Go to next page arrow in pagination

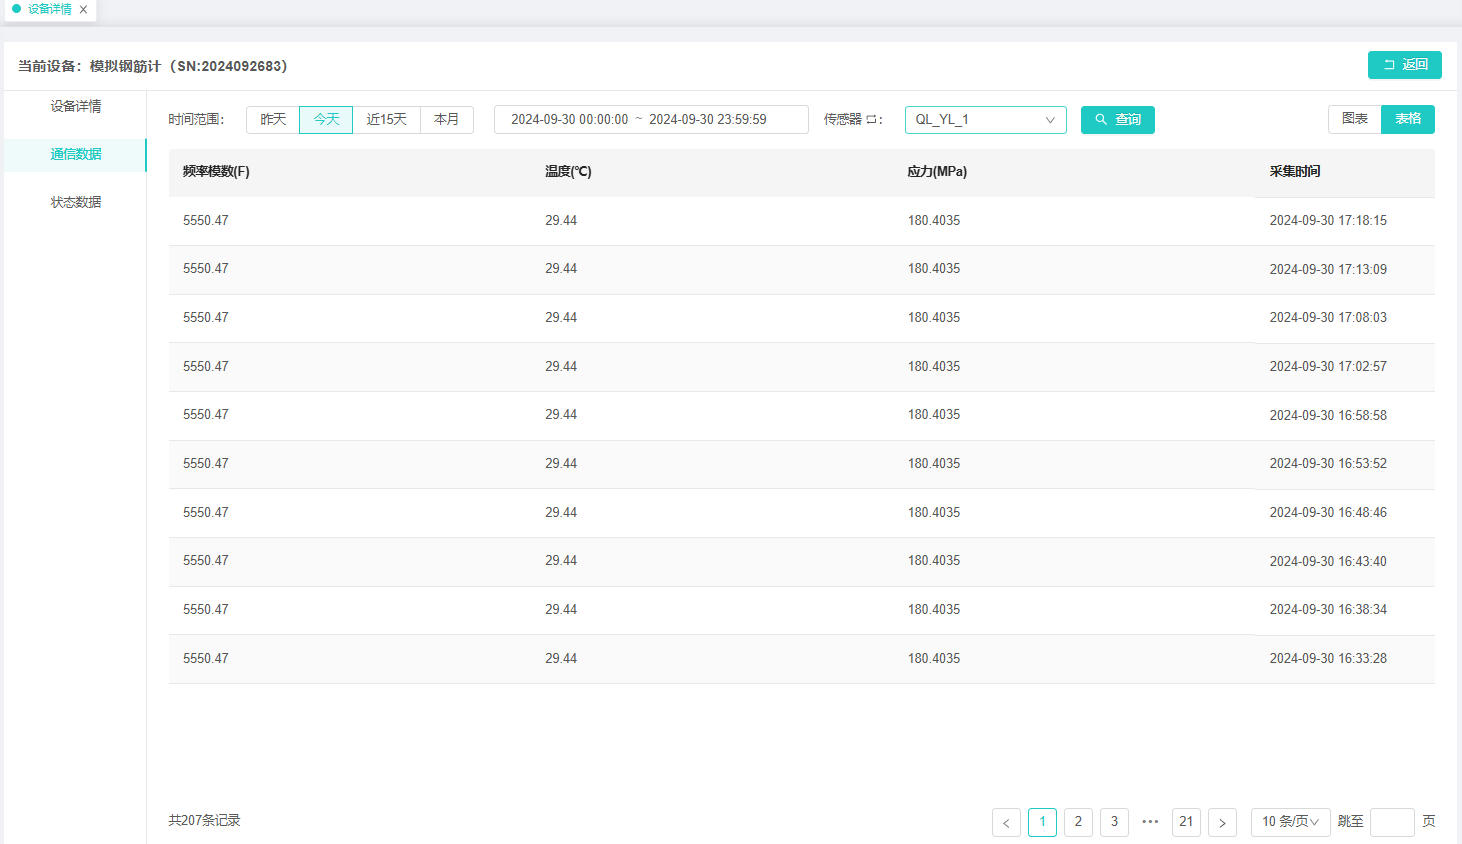coord(1222,822)
